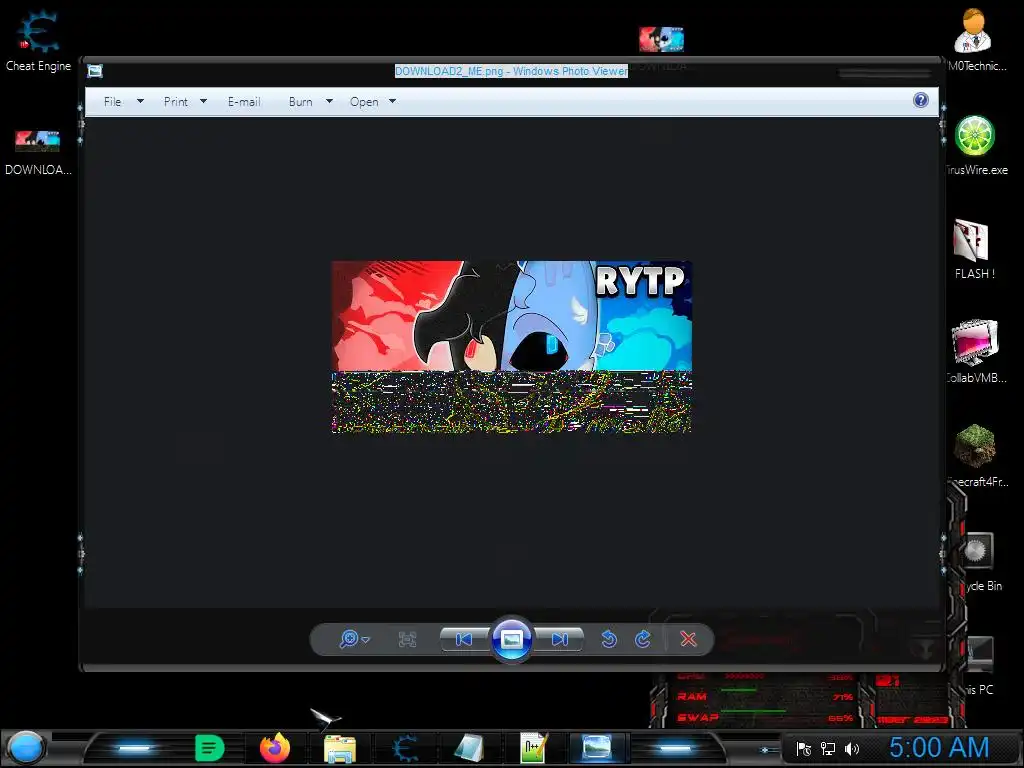Select the LimeWire-style VirusWire.exe icon
This screenshot has width=1024, height=768.
pyautogui.click(x=975, y=145)
